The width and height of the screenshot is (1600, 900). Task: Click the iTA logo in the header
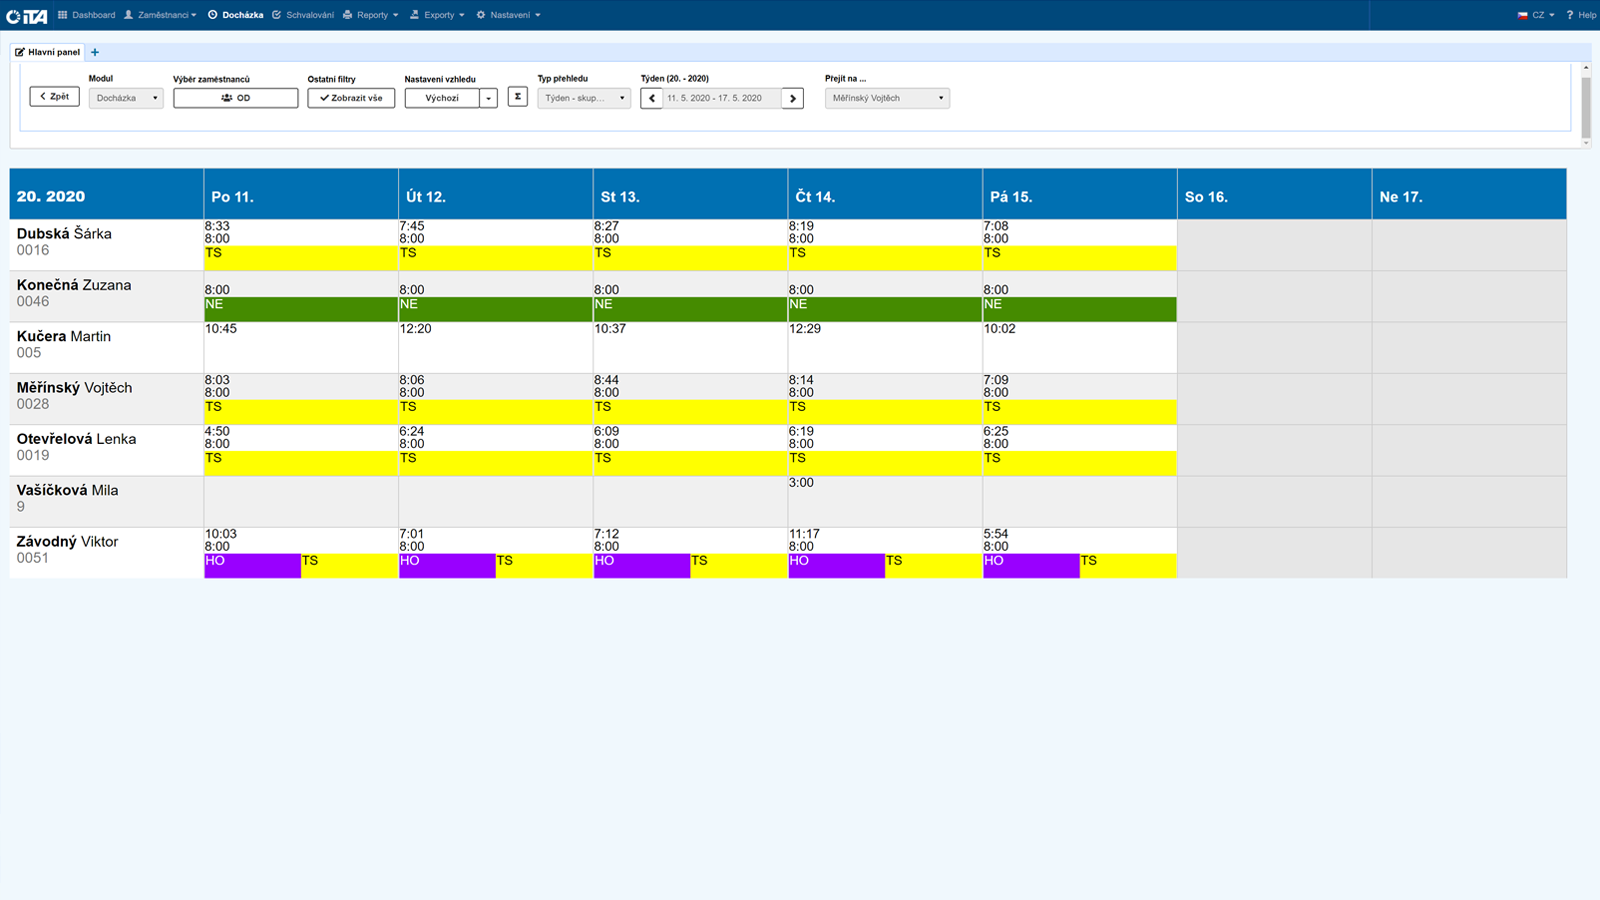[x=27, y=15]
